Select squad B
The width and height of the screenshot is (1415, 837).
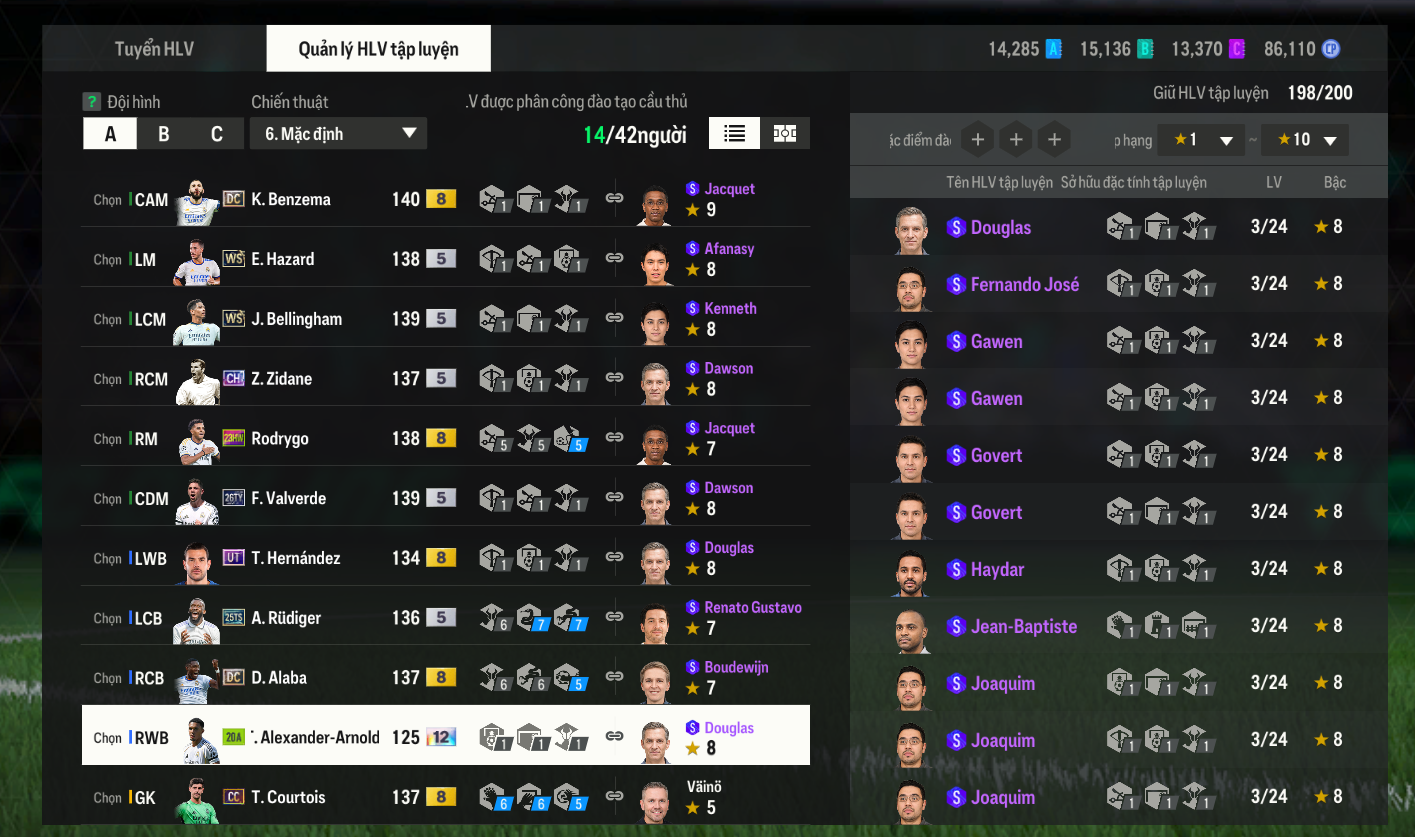[x=164, y=134]
